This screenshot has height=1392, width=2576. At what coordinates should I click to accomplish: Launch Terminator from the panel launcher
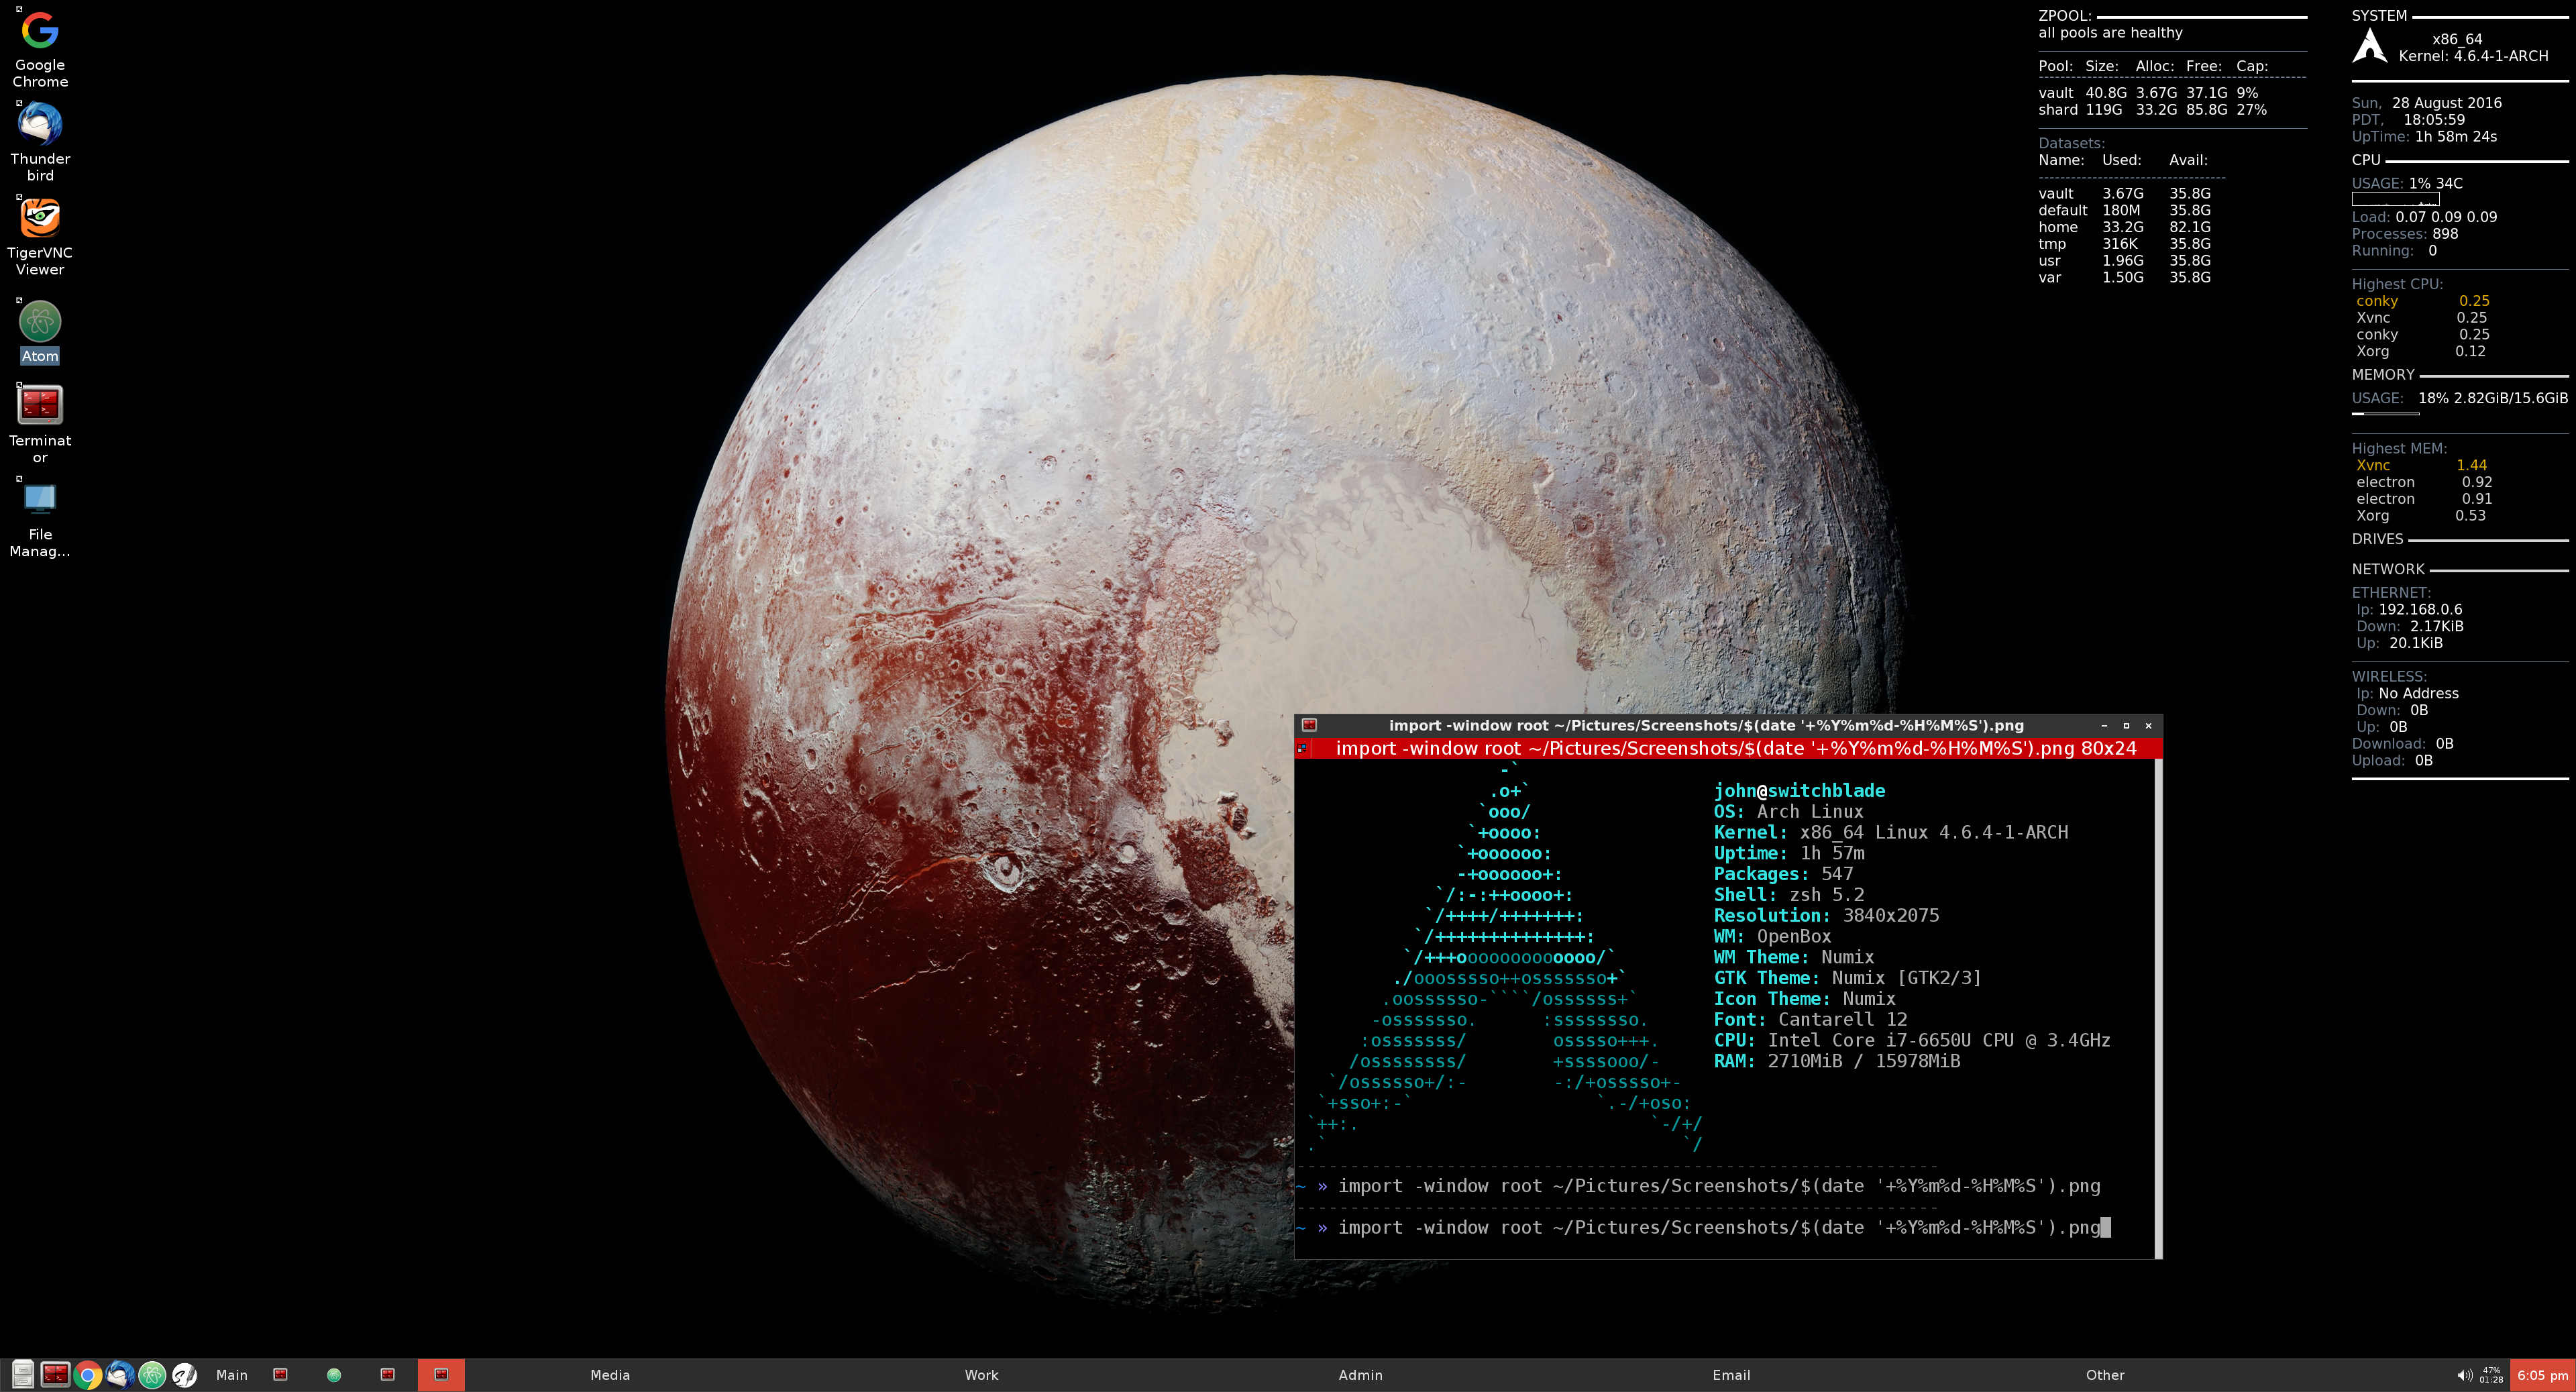pos(55,1375)
